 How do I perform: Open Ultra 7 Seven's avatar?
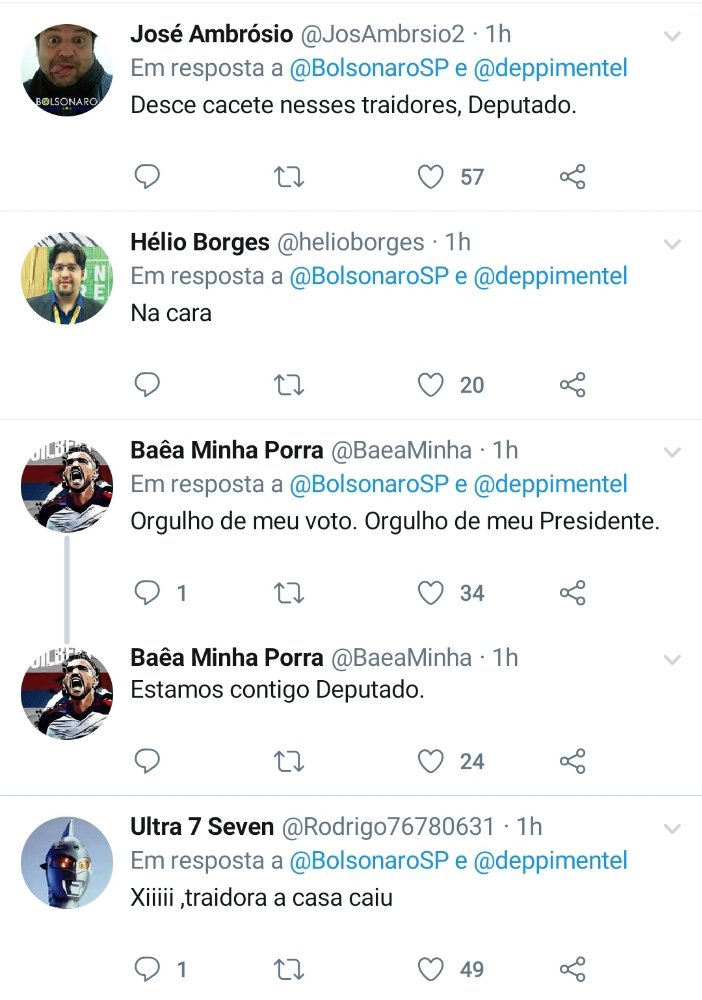(67, 863)
